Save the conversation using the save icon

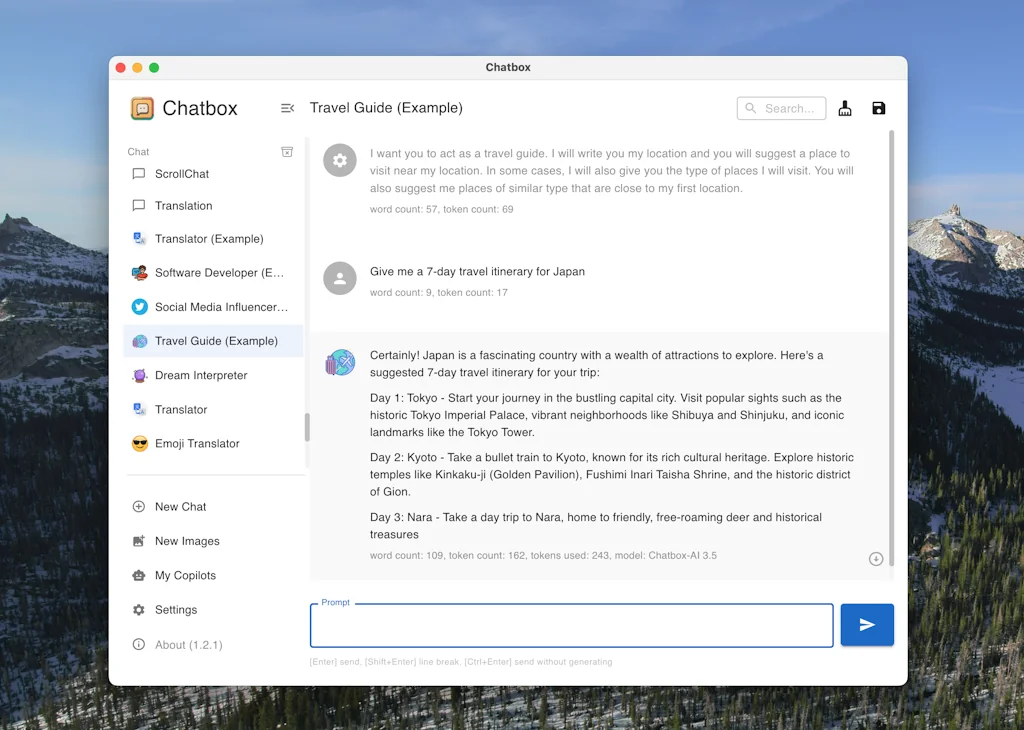pos(878,107)
